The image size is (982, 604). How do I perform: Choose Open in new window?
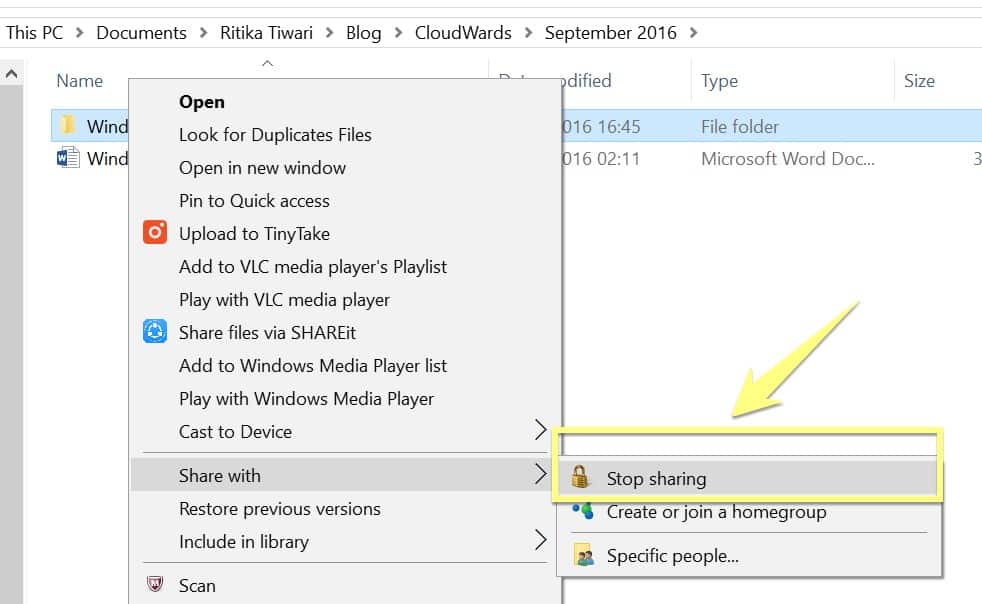coord(262,168)
